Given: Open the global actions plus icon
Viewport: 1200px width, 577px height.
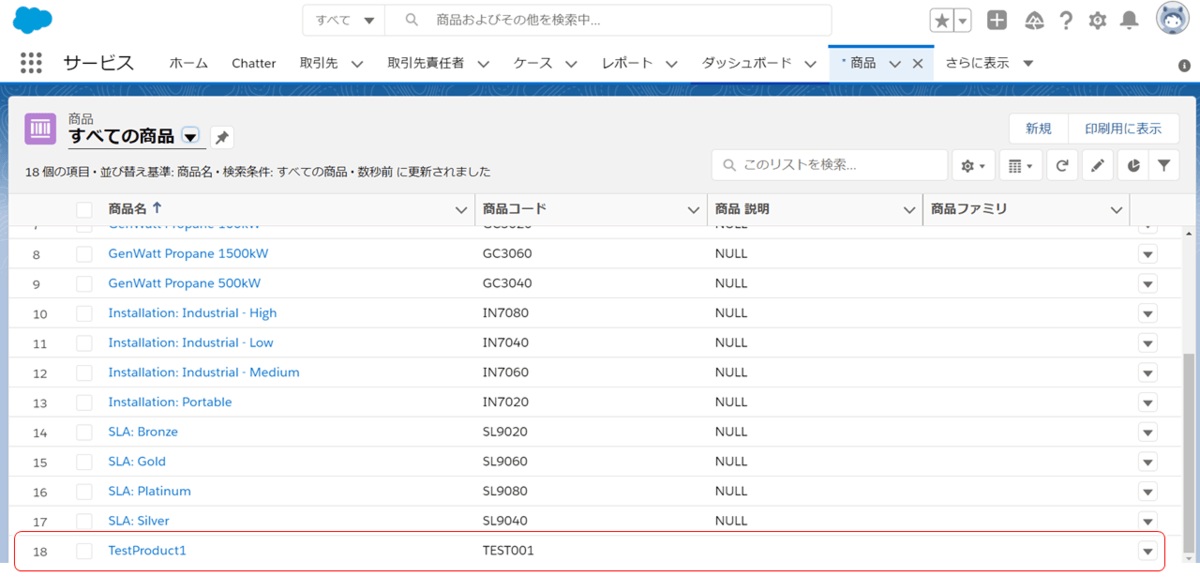Looking at the screenshot, I should tap(997, 20).
